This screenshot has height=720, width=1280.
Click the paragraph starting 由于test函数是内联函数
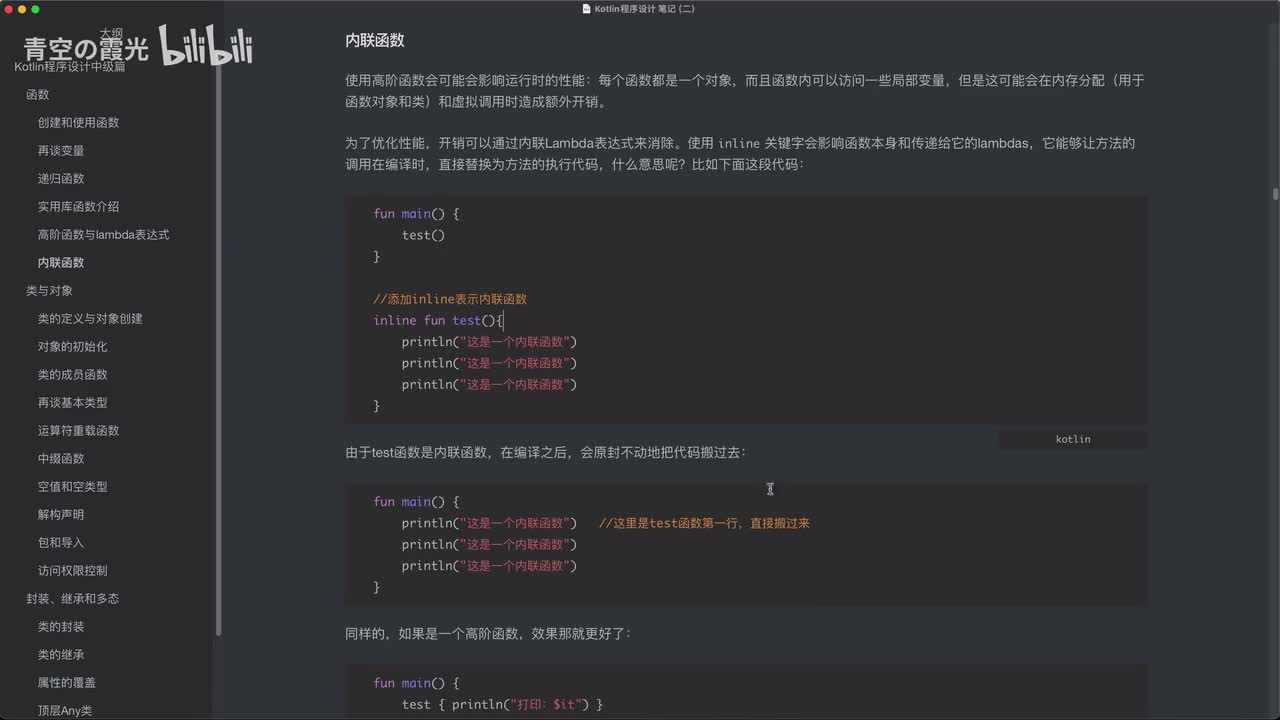pos(545,453)
